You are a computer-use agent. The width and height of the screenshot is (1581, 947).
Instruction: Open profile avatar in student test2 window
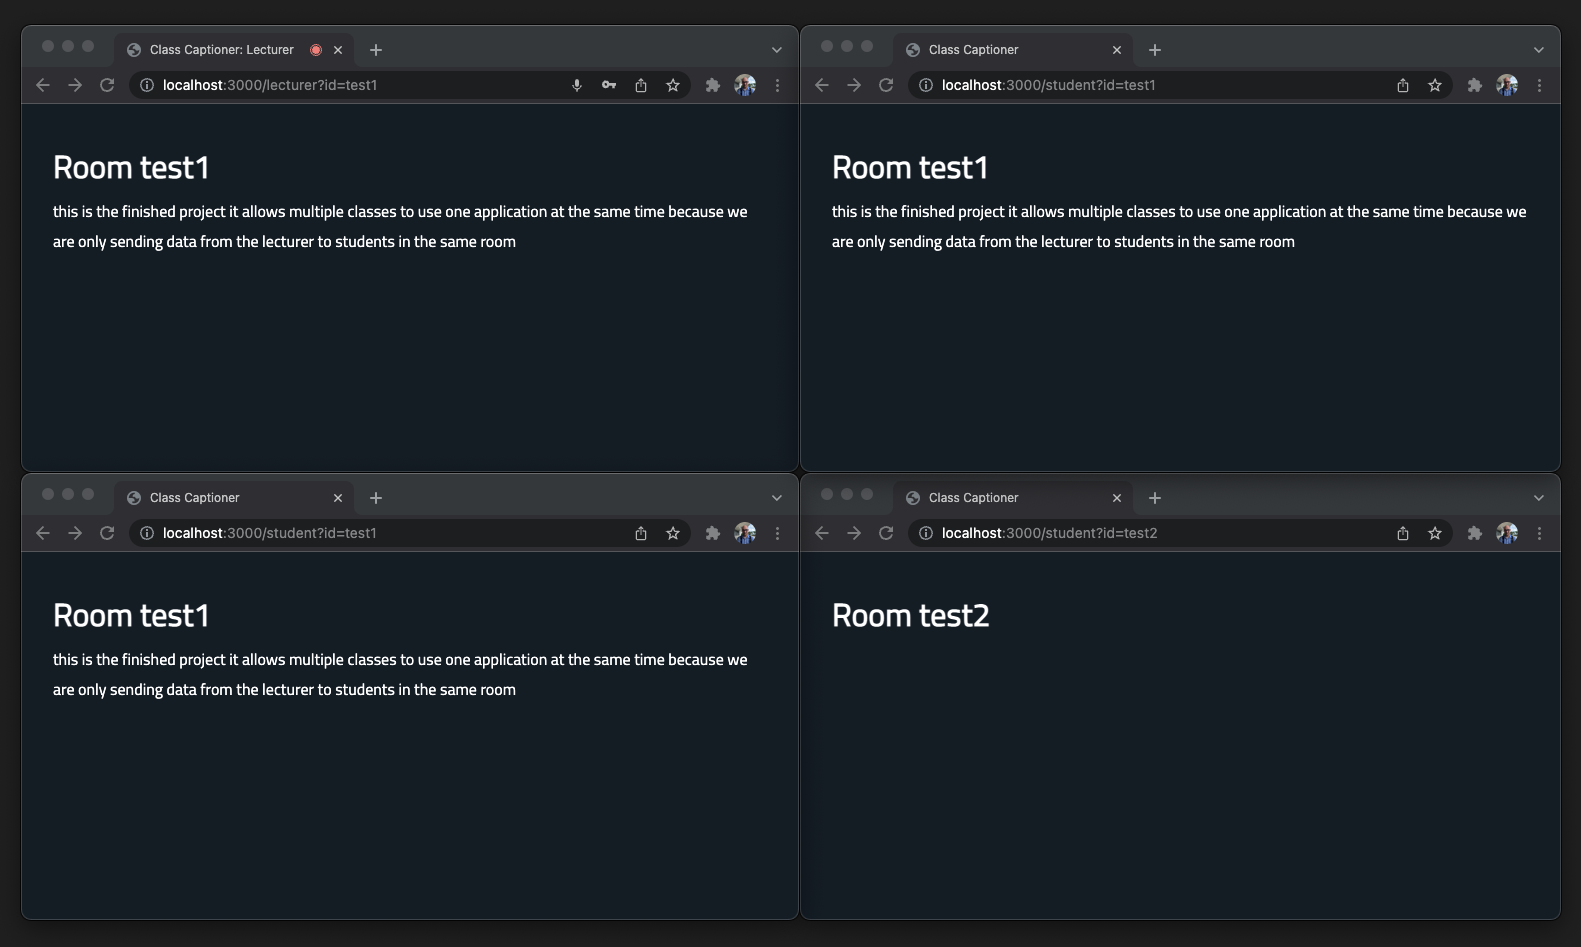(1507, 533)
